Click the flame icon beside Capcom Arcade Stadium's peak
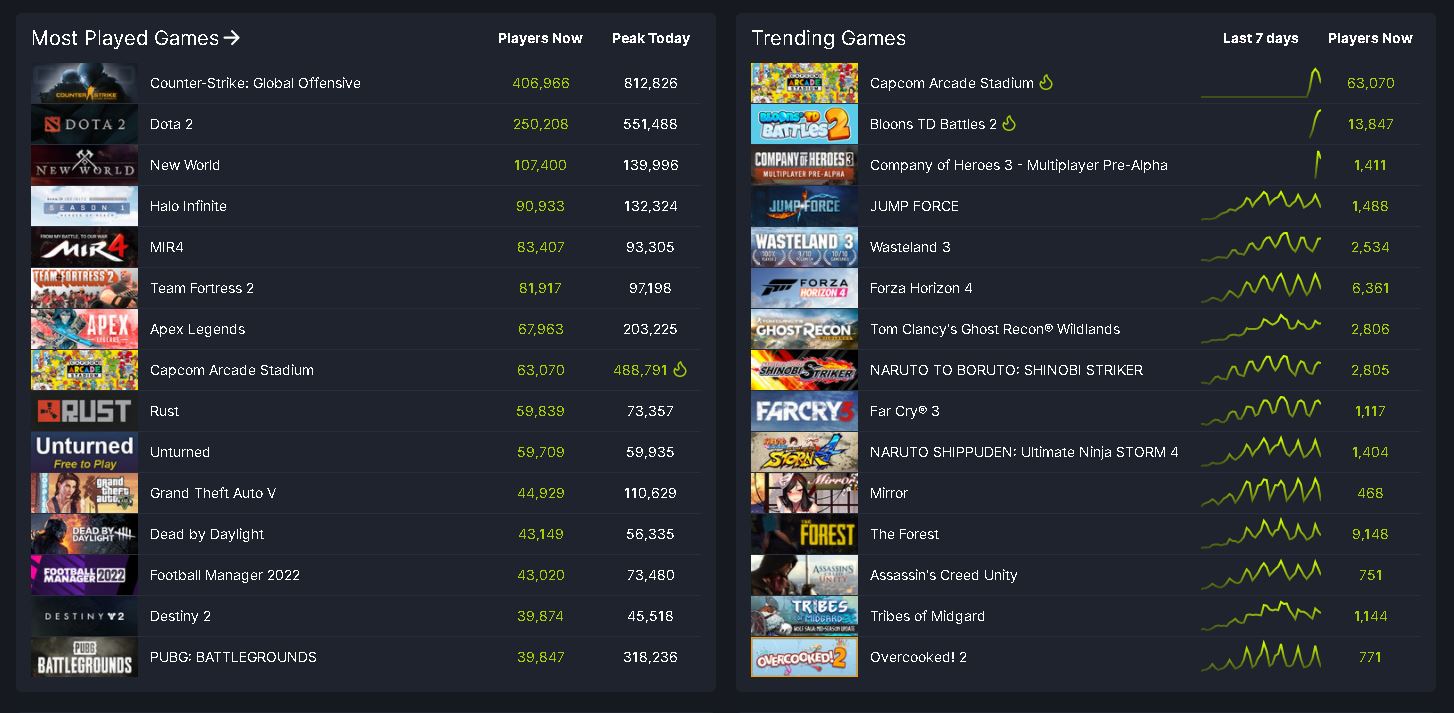 coord(681,370)
